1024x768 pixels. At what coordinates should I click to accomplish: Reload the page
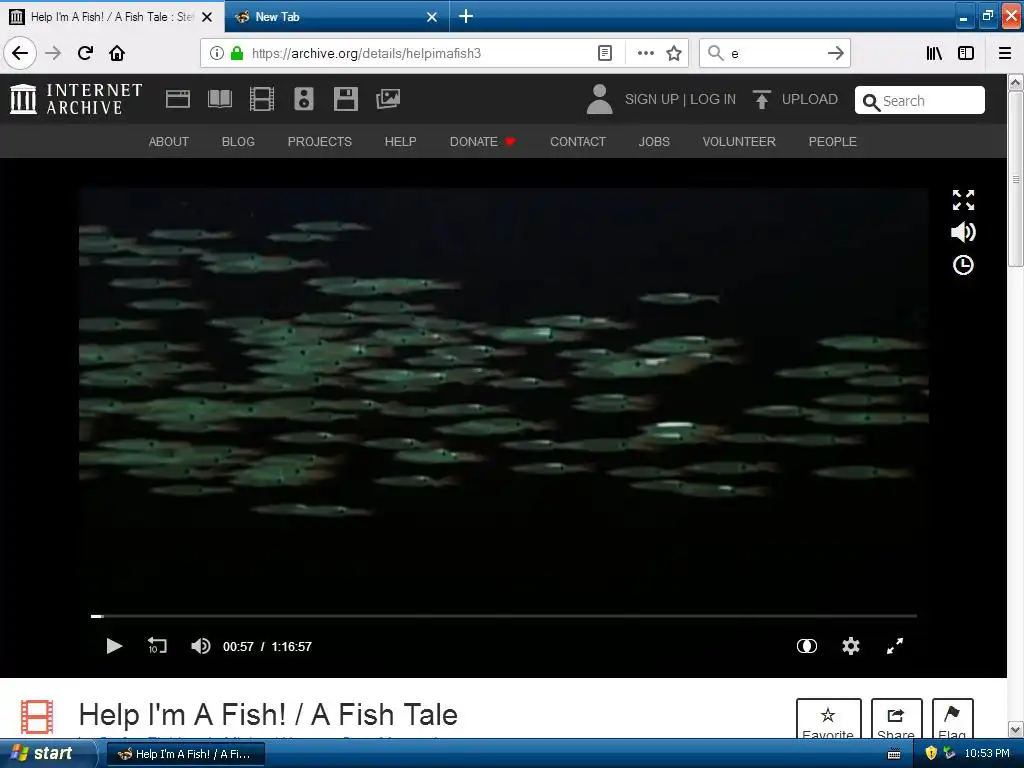[85, 53]
